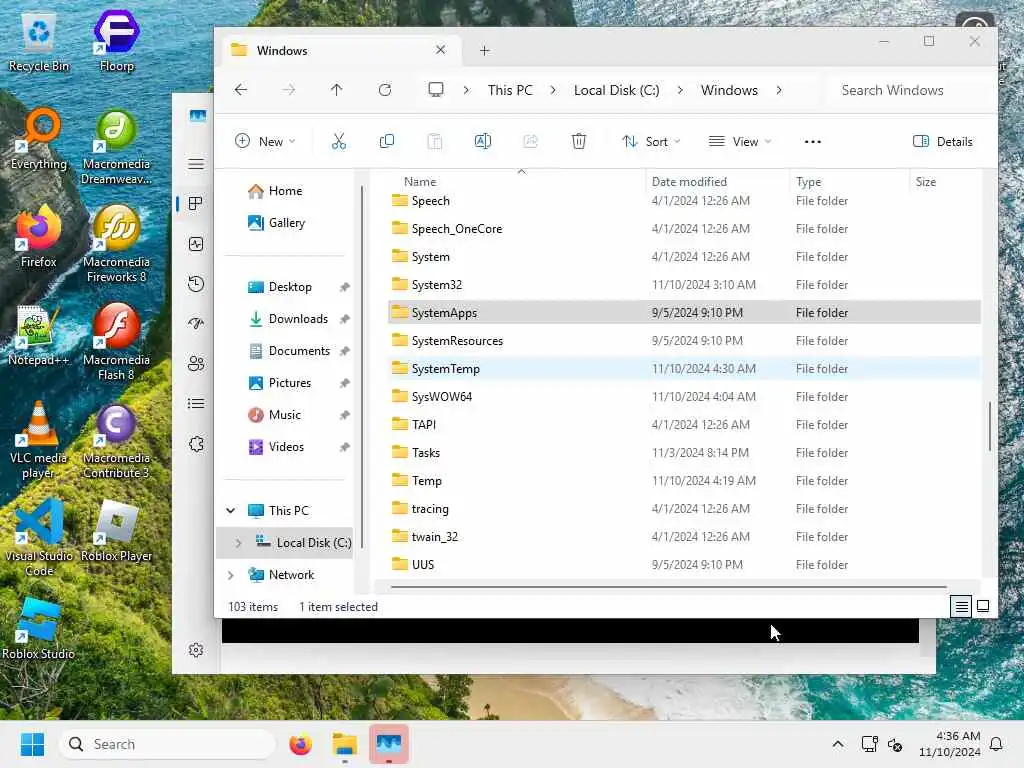Image resolution: width=1024 pixels, height=768 pixels.
Task: Open Macromedia Flash 8 shortcut
Action: coord(116,342)
